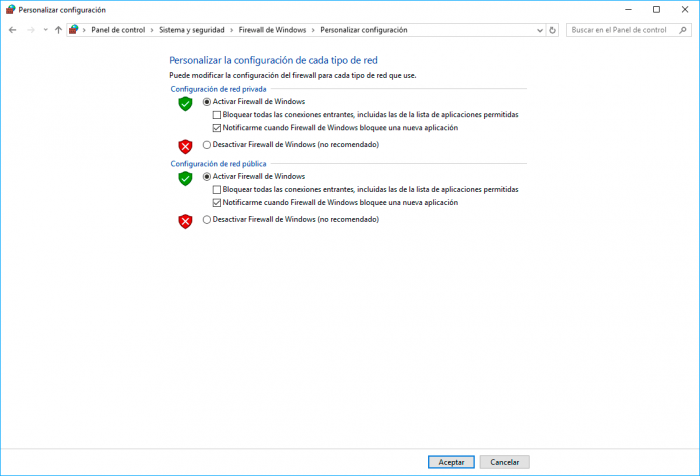This screenshot has height=476, width=700.
Task: Refresh the page with the refresh icon
Action: click(552, 30)
